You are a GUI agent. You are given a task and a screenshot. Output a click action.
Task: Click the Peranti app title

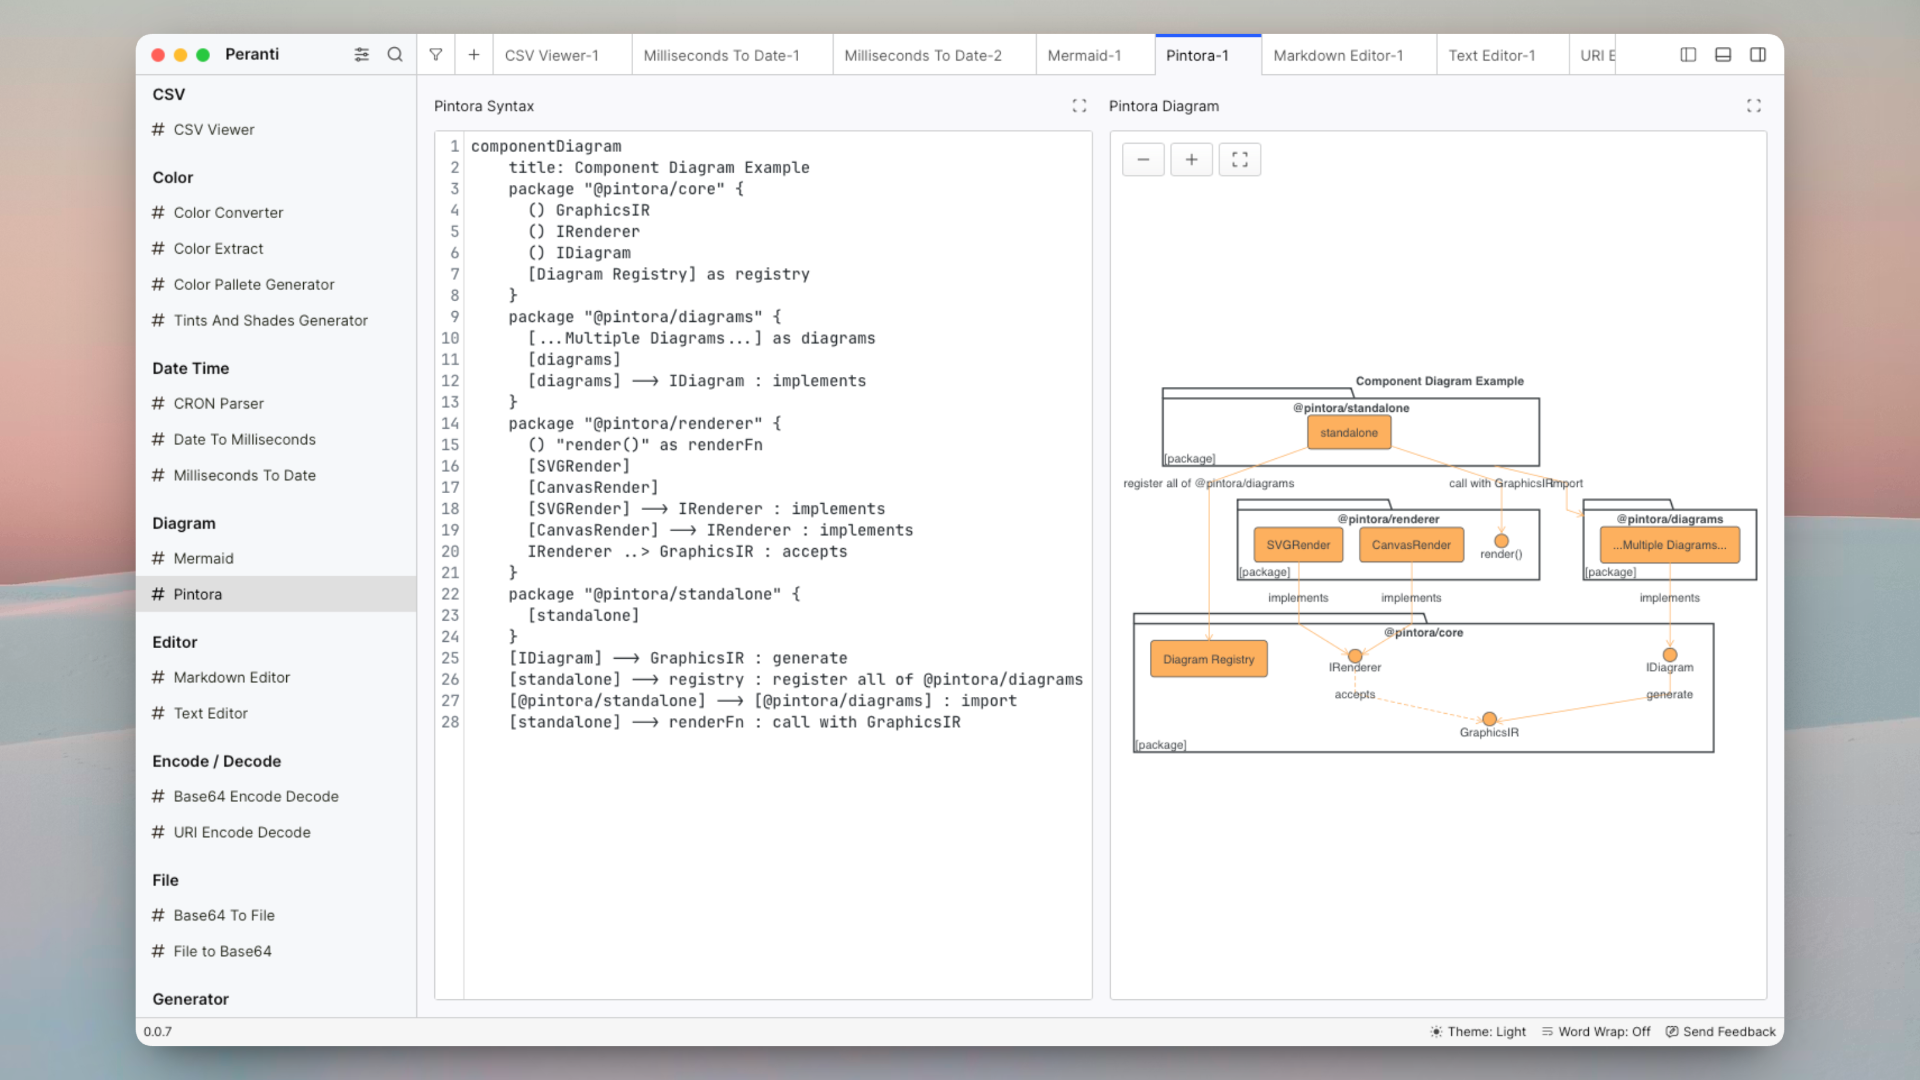[252, 54]
